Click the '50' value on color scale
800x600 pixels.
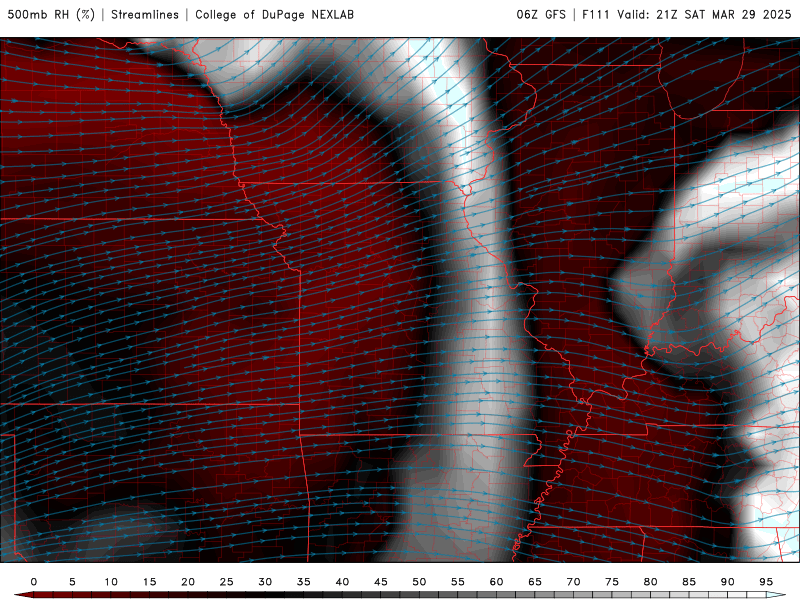(419, 582)
